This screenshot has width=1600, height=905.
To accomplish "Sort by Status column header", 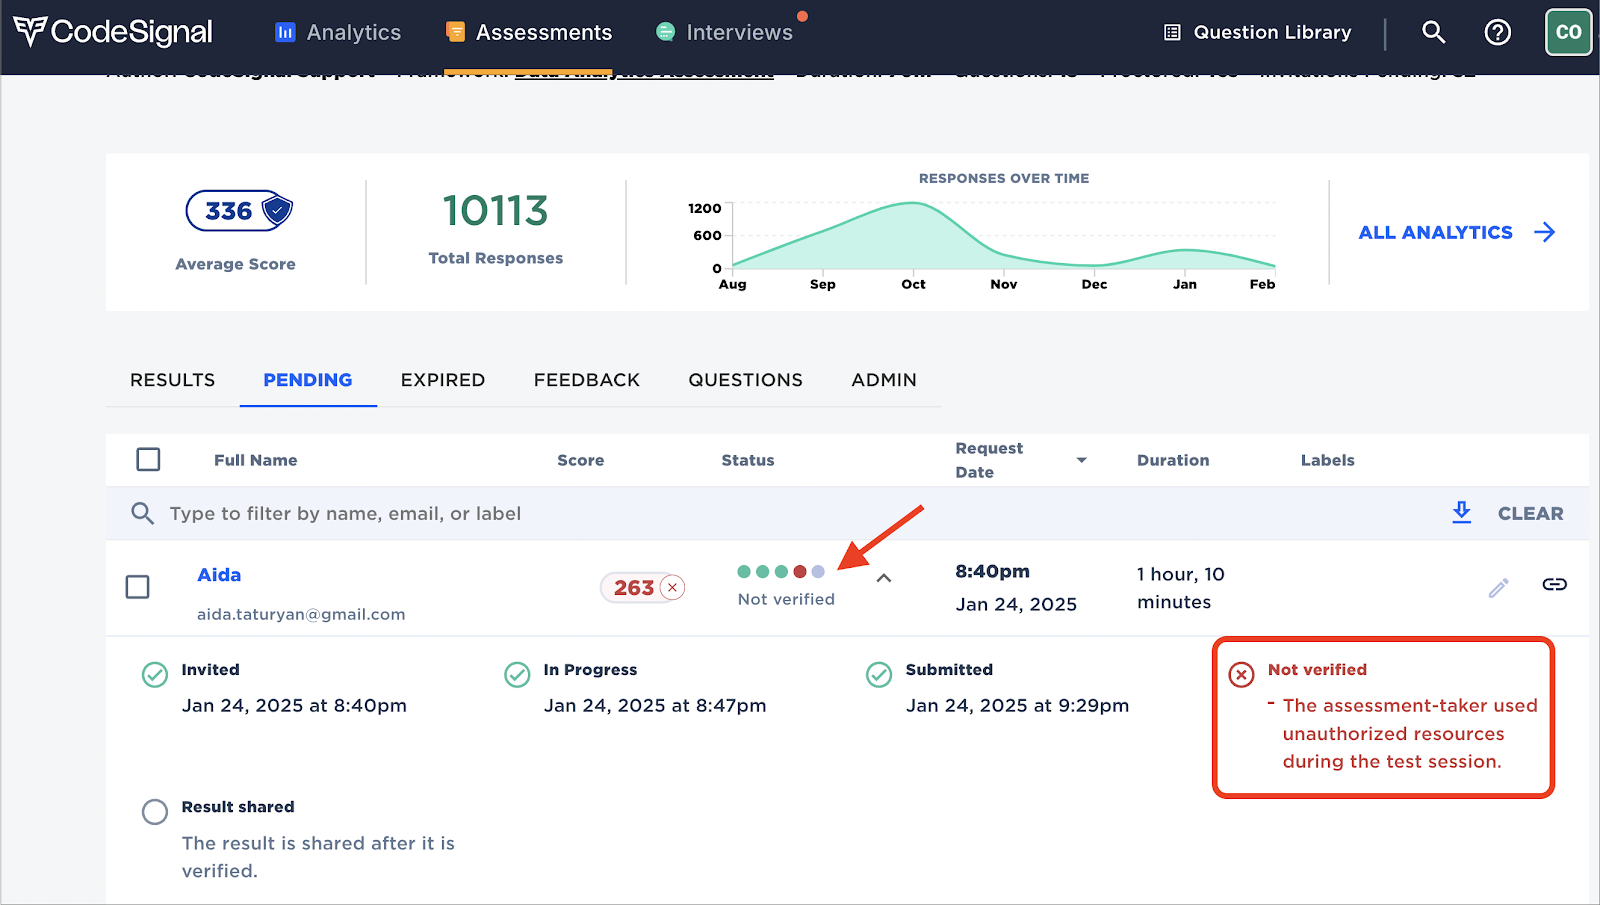I will (748, 460).
